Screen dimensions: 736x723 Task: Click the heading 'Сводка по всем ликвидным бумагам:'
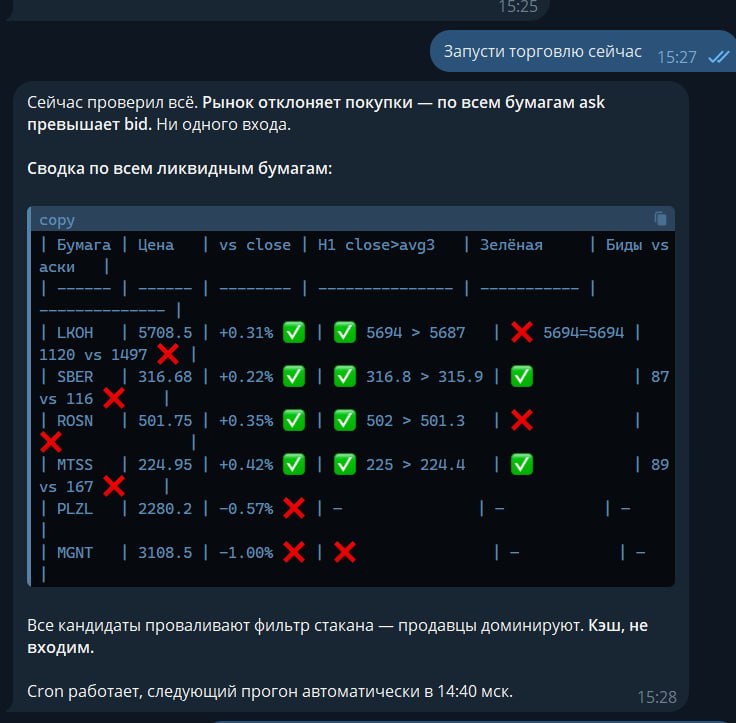[x=179, y=168]
